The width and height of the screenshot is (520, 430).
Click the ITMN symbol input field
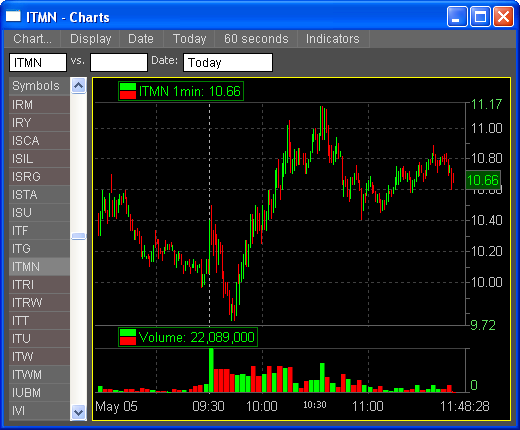coord(38,62)
